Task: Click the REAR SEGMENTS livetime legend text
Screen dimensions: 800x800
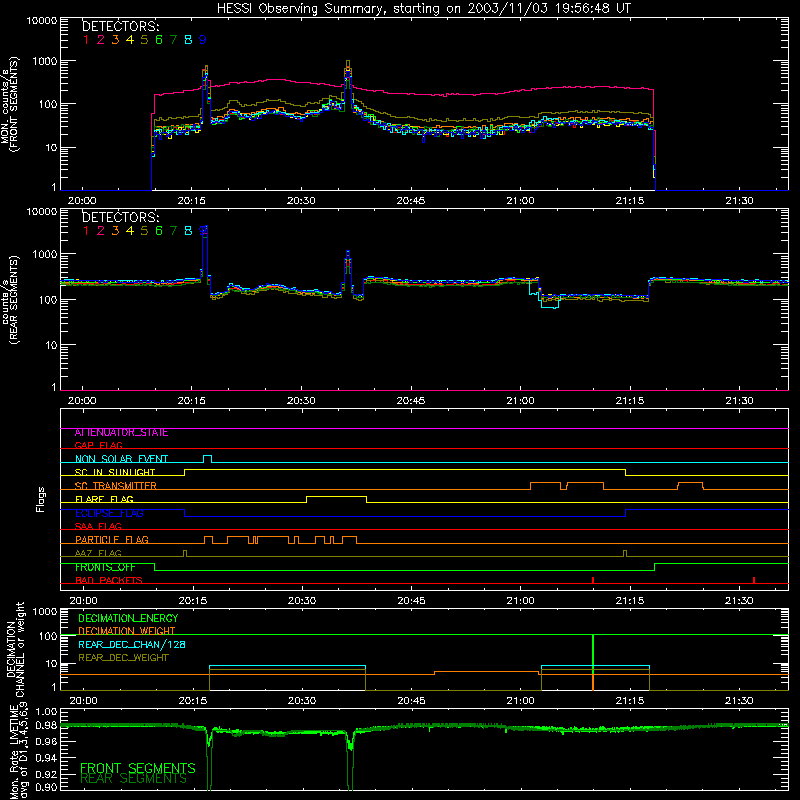Action: (134, 779)
